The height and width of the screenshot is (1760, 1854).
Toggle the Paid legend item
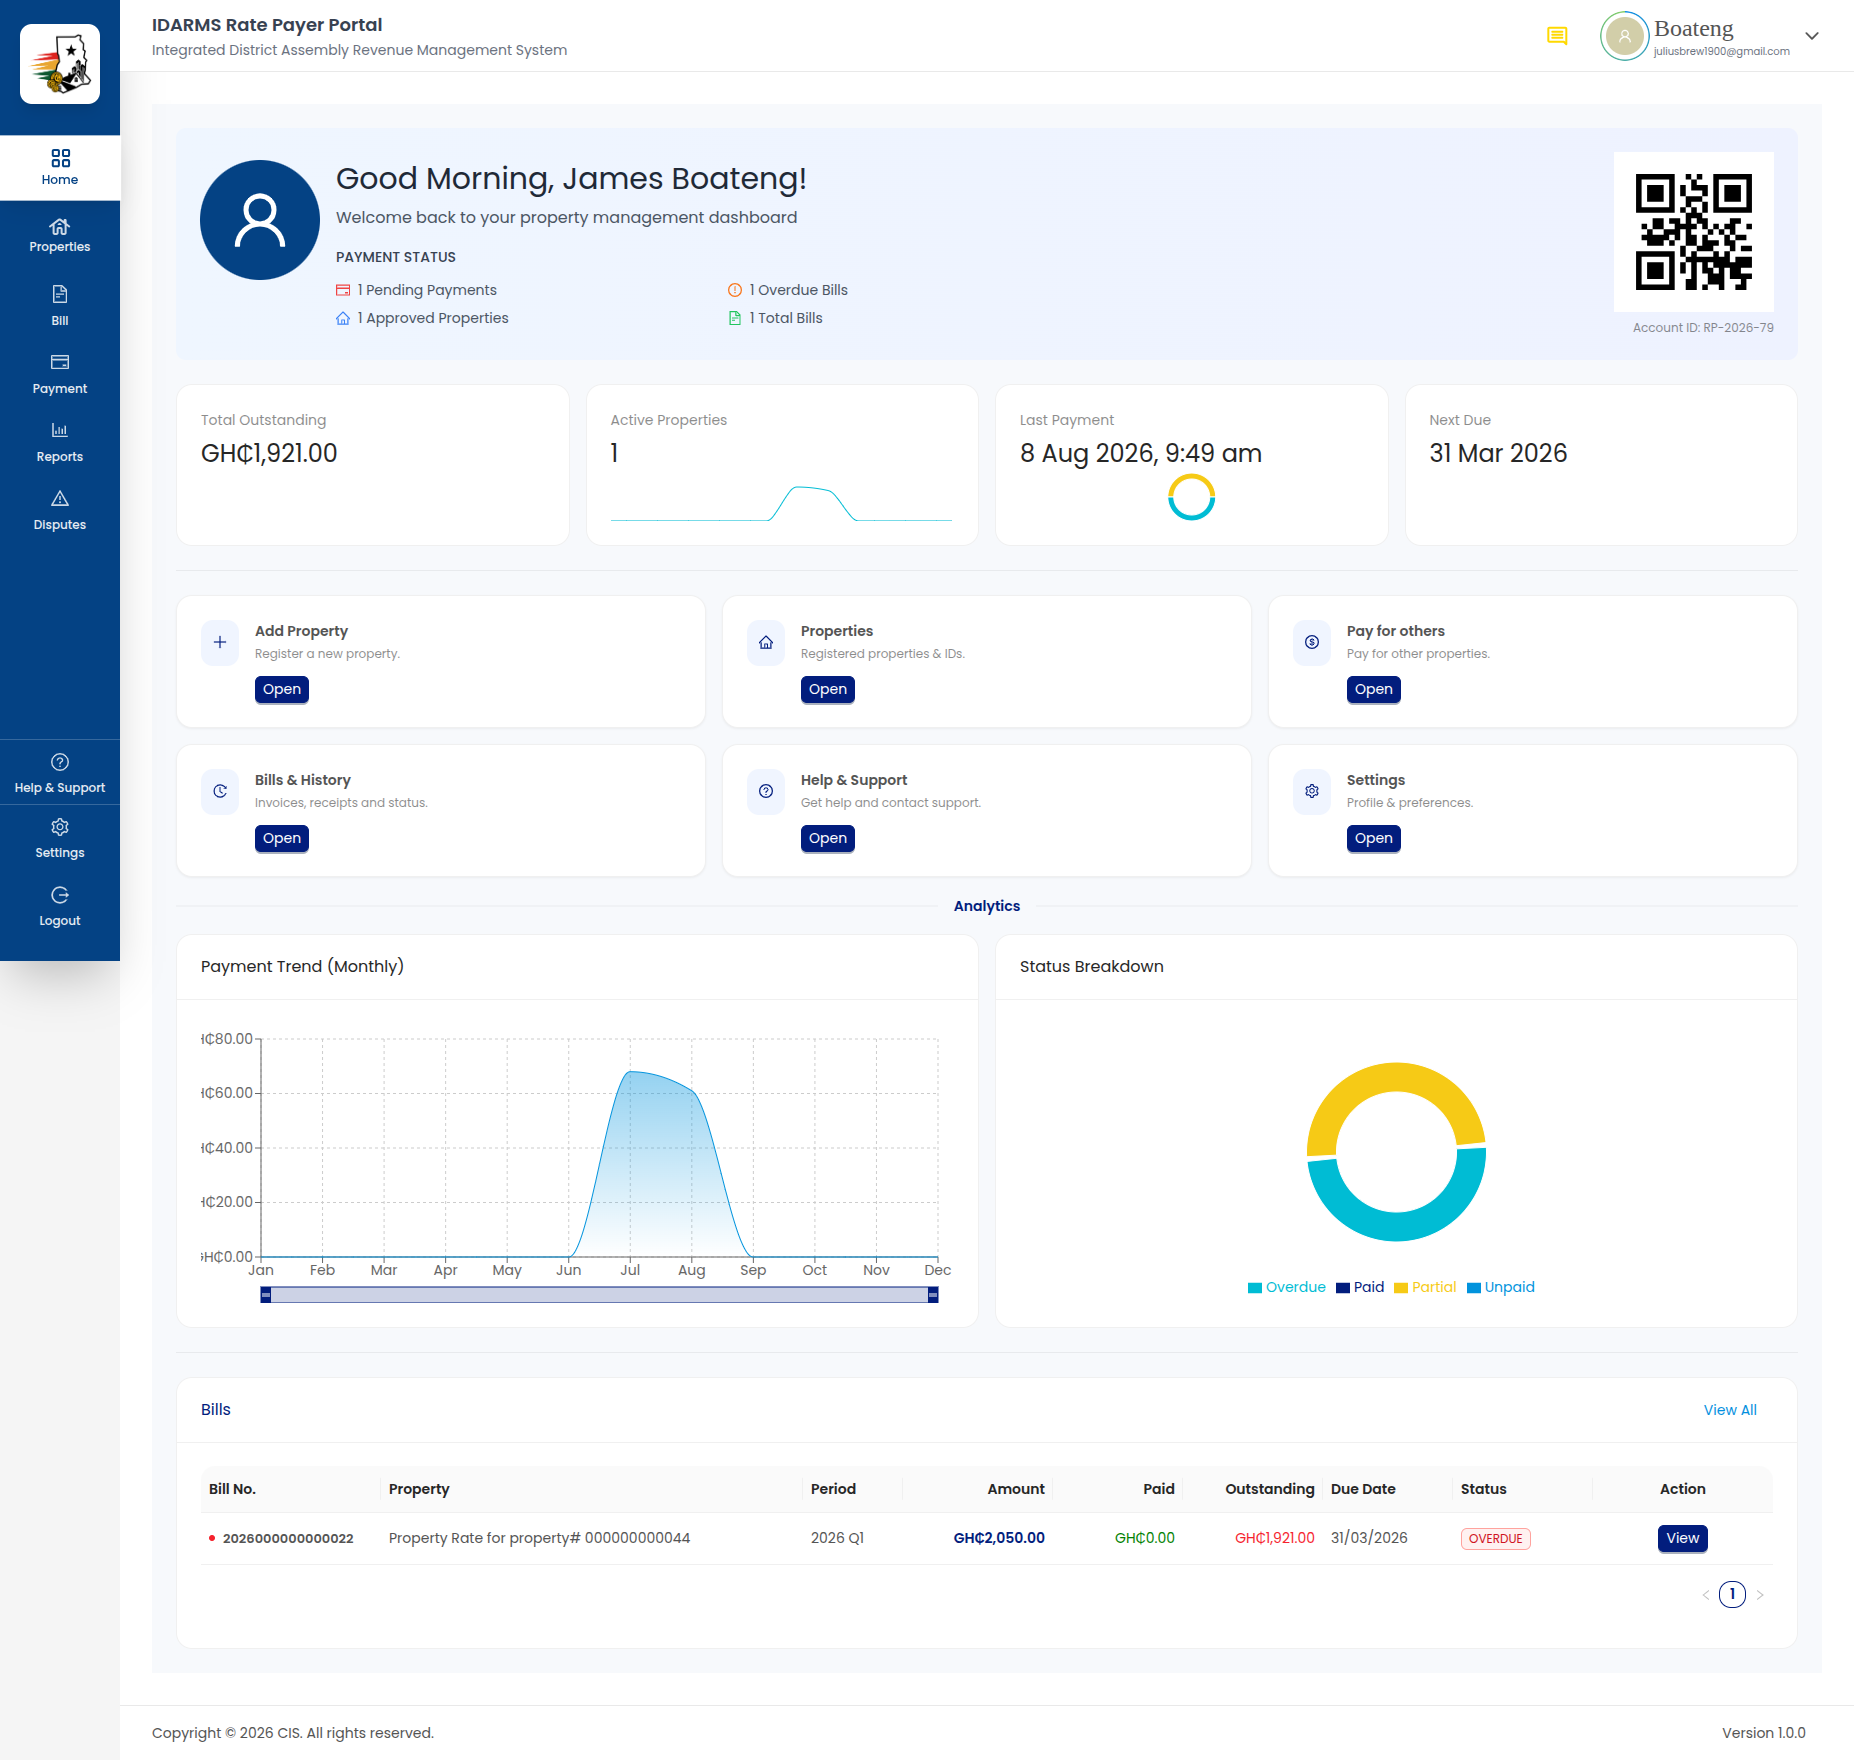[x=1360, y=1287]
